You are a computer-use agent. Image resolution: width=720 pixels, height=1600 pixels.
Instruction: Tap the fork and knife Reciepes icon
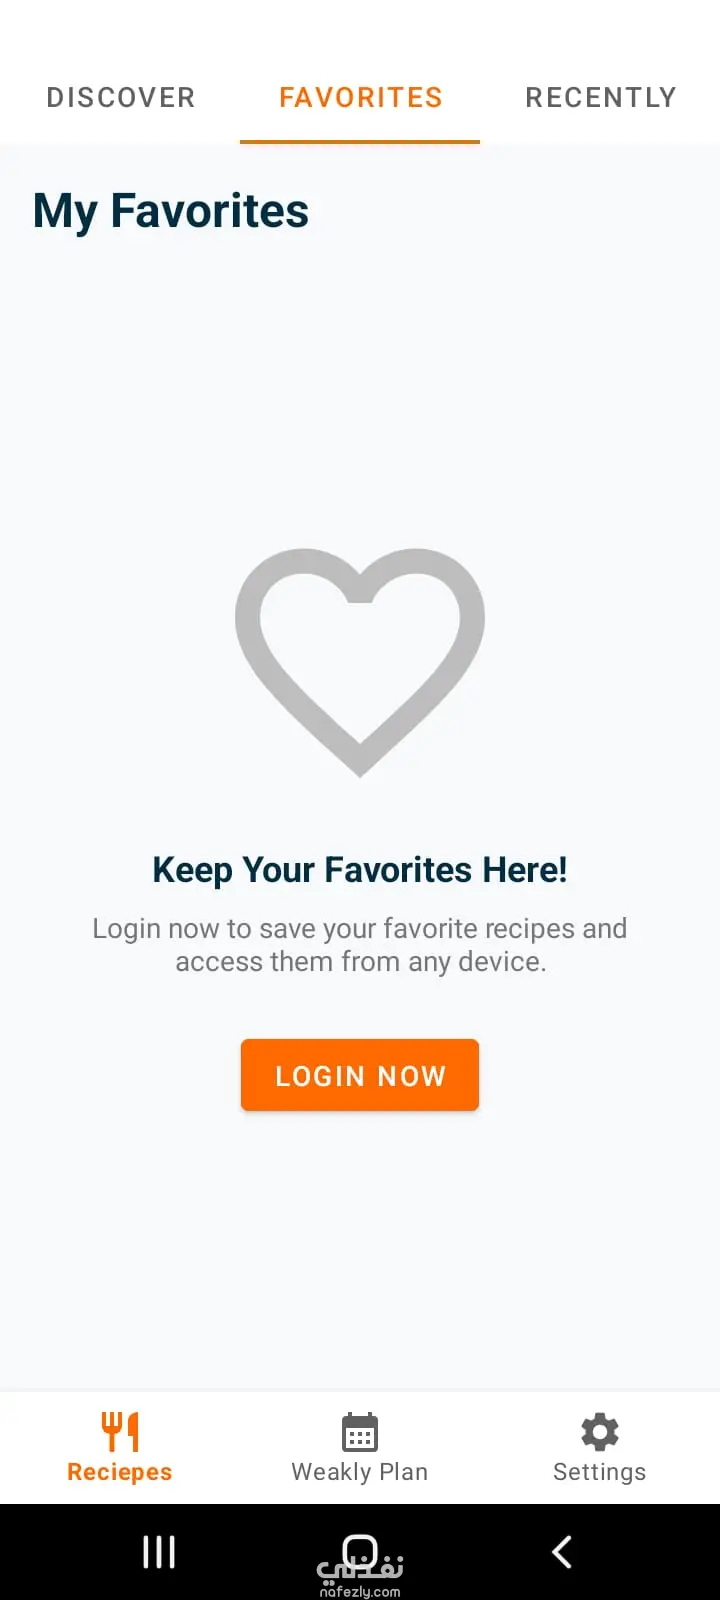(x=120, y=1432)
